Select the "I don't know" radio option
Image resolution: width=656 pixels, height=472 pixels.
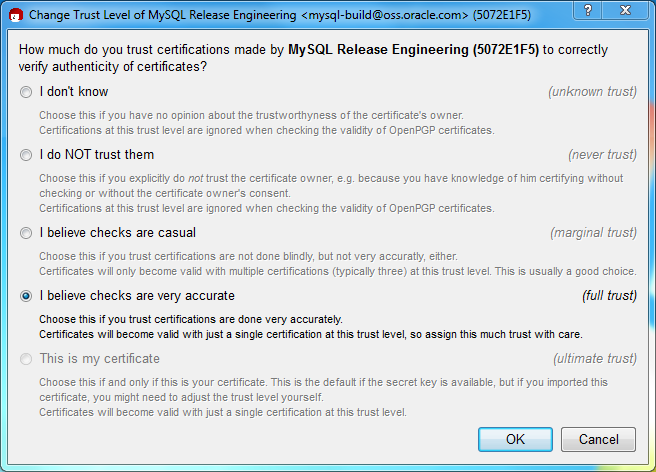[x=26, y=92]
